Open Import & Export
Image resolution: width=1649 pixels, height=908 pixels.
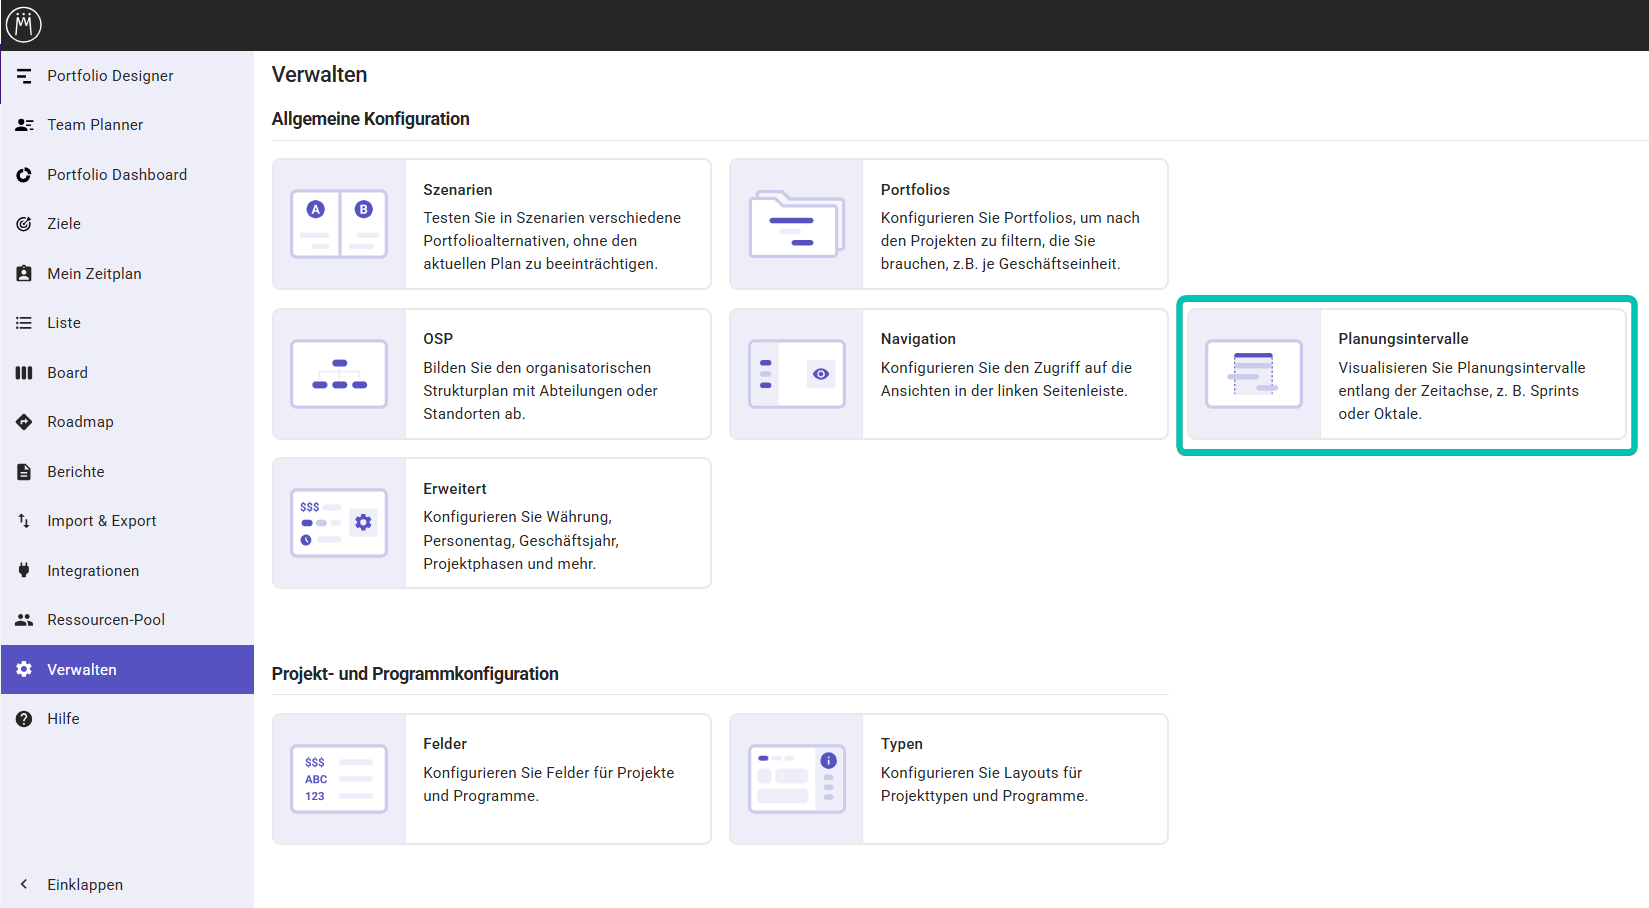[101, 521]
